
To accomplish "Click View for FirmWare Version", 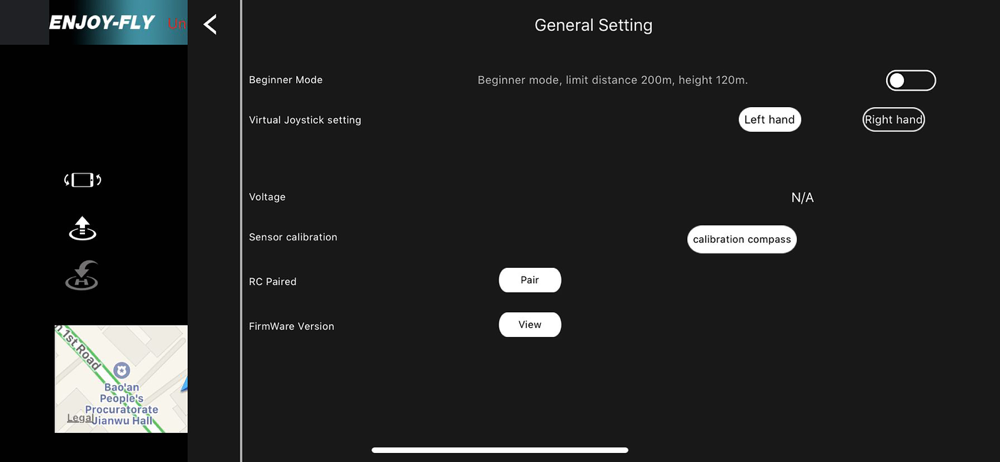I will pos(530,325).
